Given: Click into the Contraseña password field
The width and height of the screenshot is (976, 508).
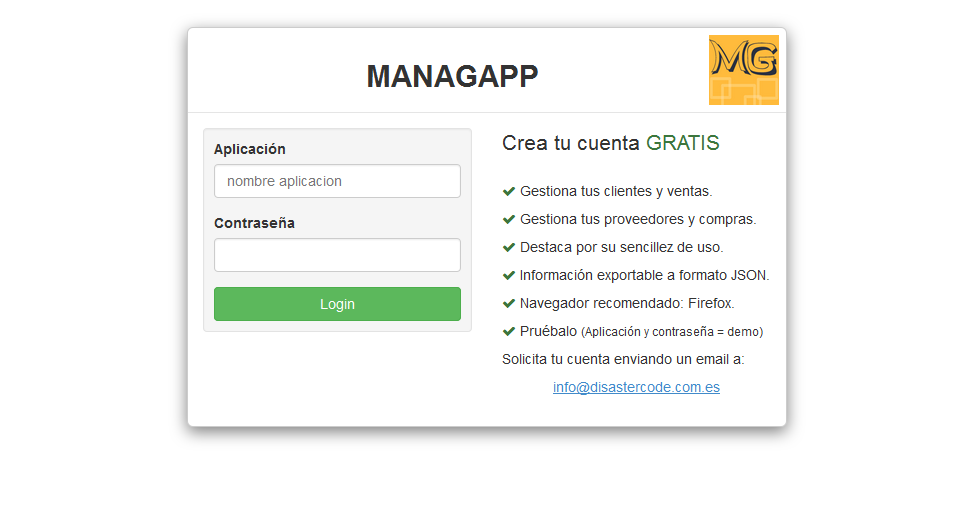Looking at the screenshot, I should [x=337, y=255].
